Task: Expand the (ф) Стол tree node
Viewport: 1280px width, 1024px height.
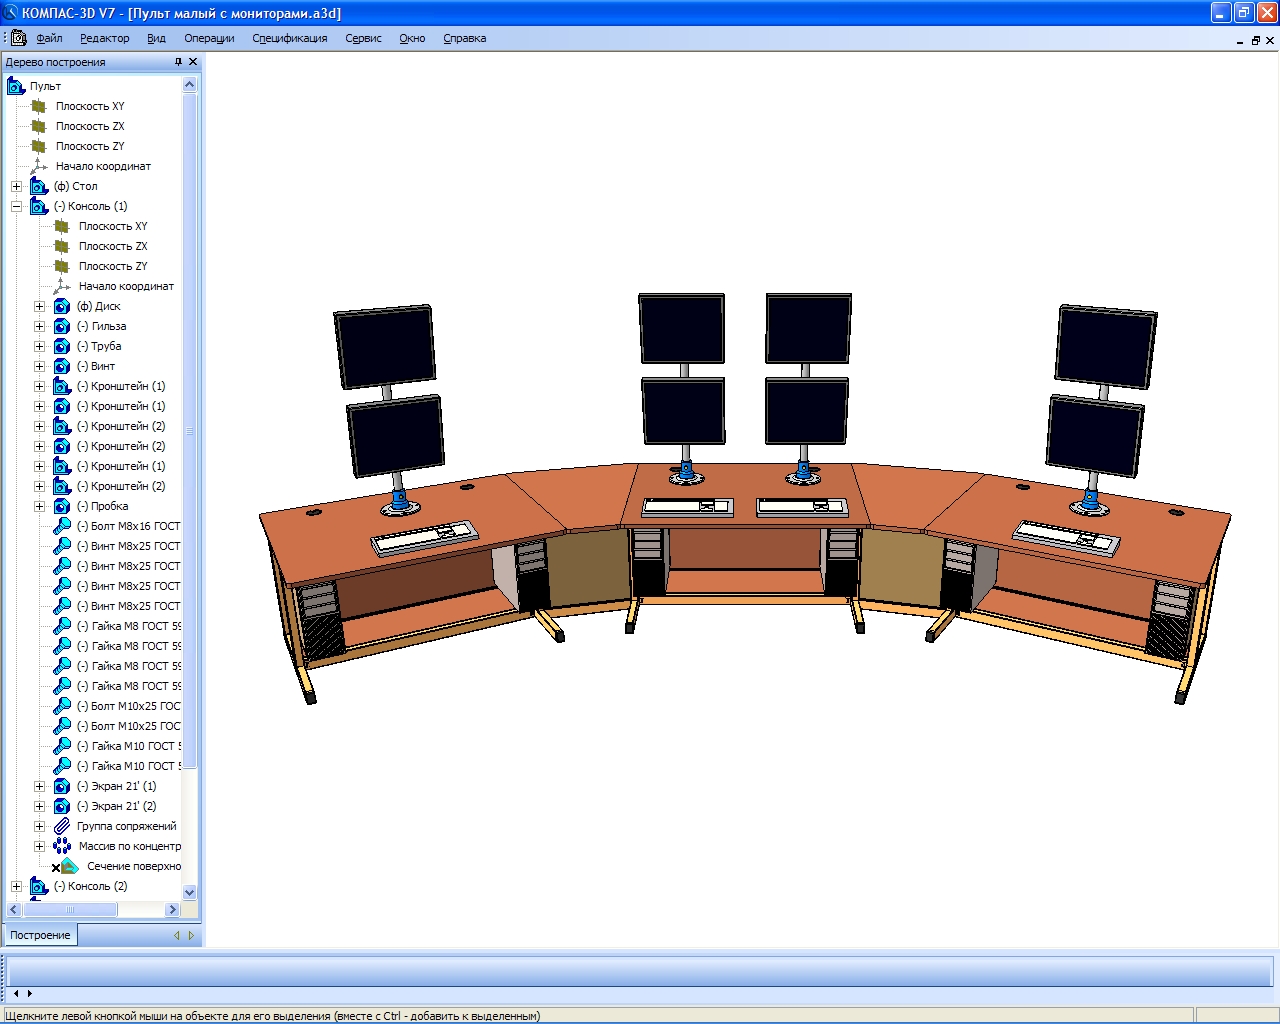Action: 16,186
